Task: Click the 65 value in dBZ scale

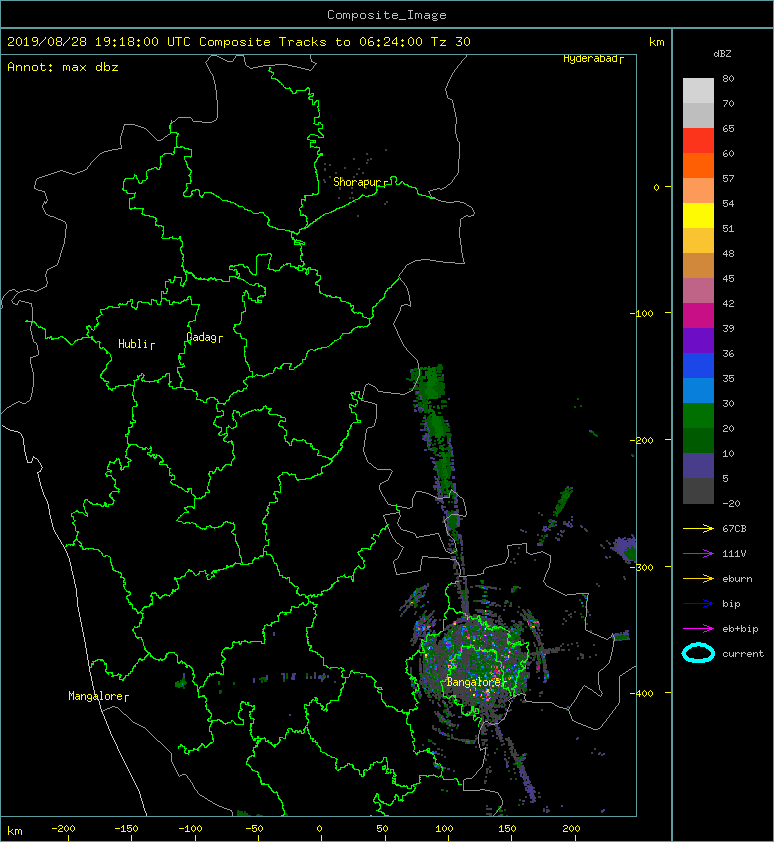Action: coord(728,128)
